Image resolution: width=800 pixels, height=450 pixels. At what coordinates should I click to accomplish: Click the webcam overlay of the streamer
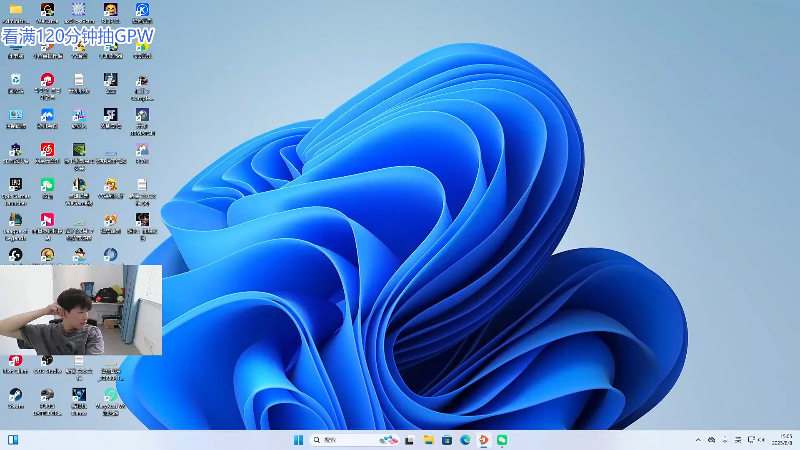click(81, 310)
